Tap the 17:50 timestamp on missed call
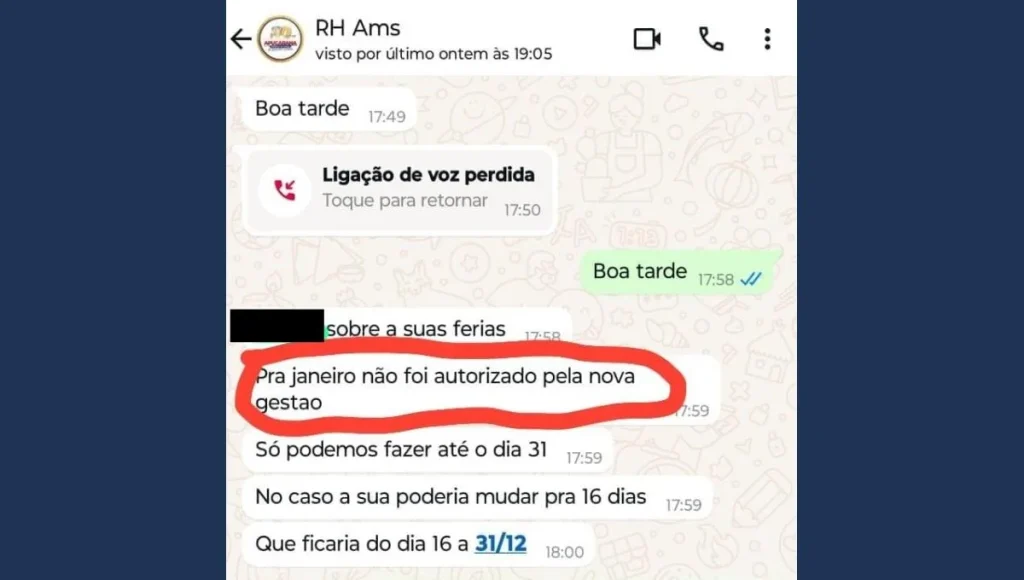Screen dimensions: 1024x580 coord(522,210)
